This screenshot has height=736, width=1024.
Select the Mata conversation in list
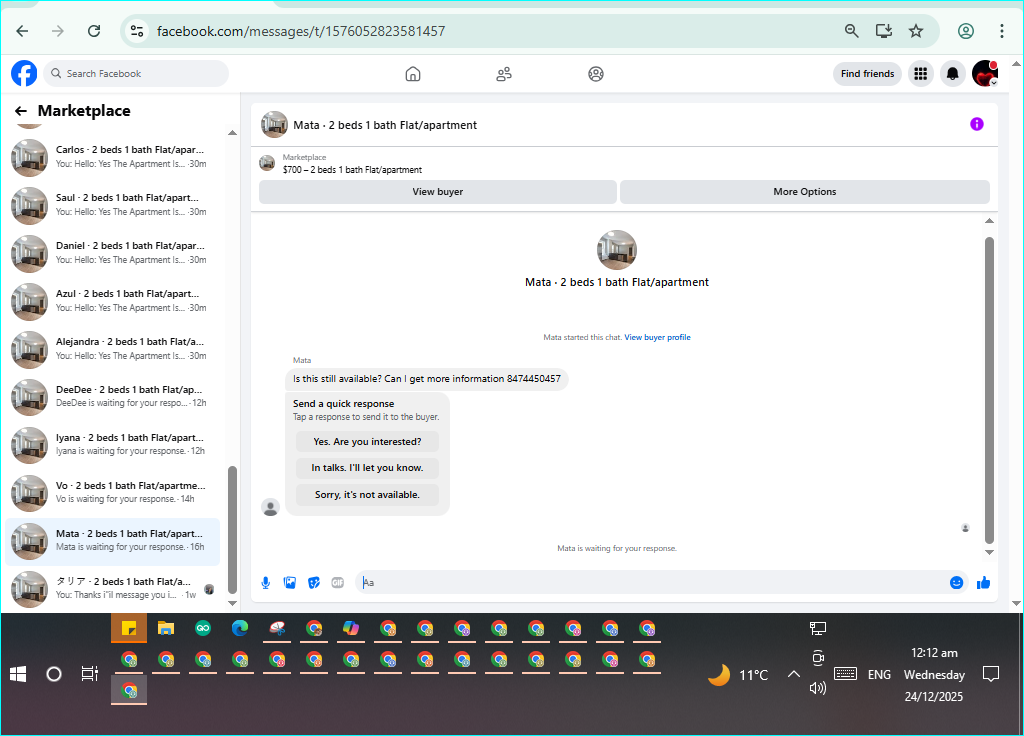(x=112, y=541)
